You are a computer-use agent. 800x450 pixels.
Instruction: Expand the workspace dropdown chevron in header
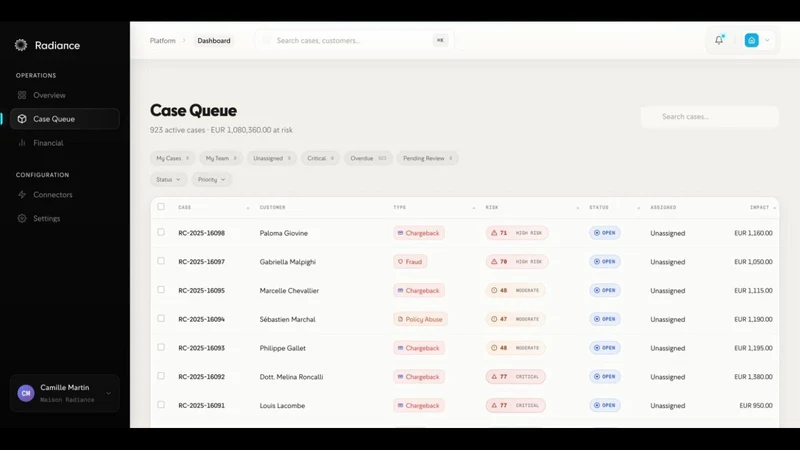point(767,40)
